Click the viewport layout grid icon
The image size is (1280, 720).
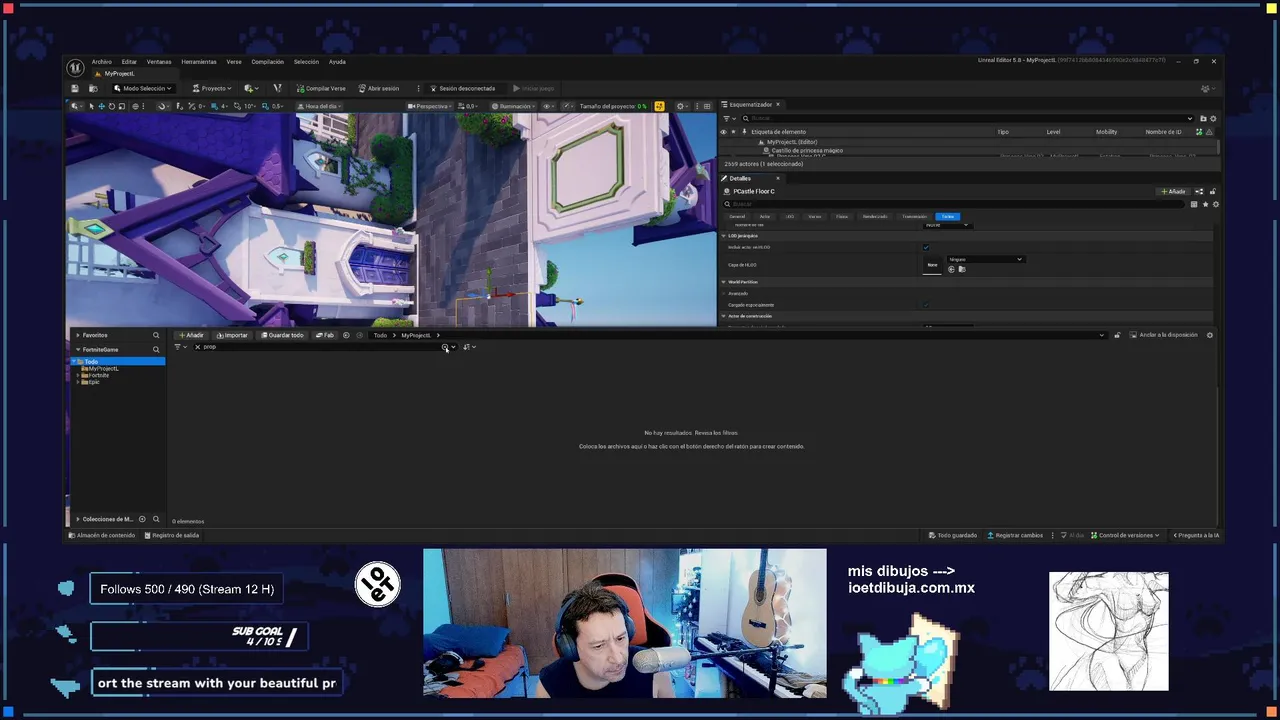click(x=707, y=106)
